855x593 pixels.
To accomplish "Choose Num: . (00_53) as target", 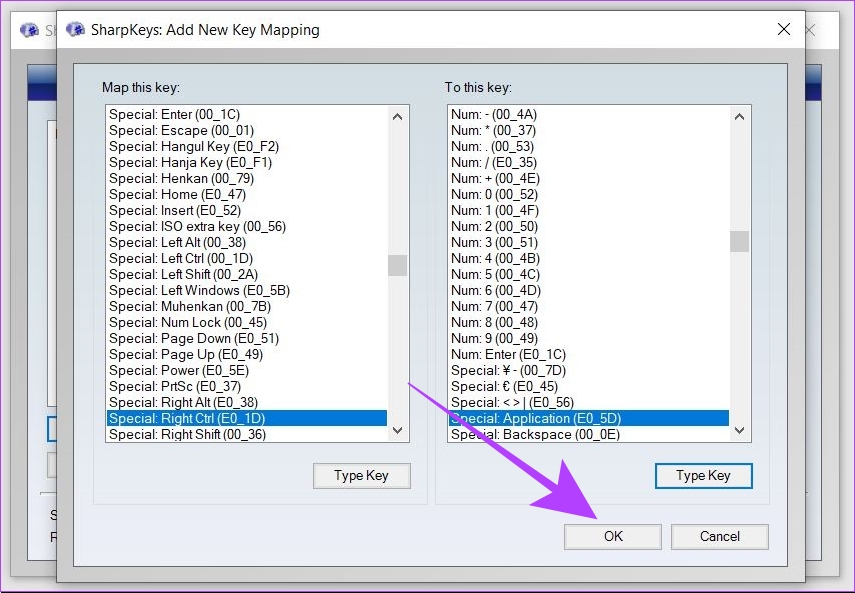I will pos(588,147).
